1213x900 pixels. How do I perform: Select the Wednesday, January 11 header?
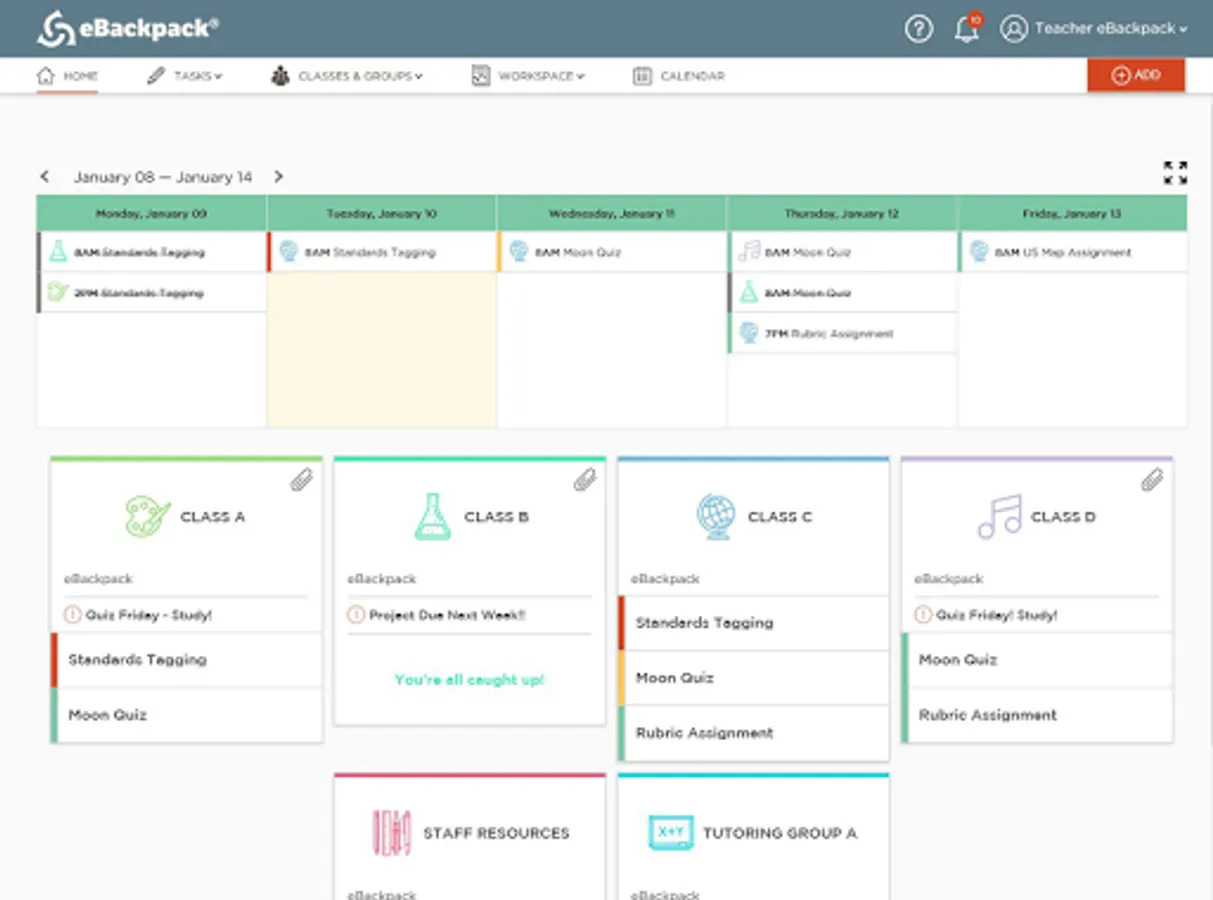click(612, 213)
